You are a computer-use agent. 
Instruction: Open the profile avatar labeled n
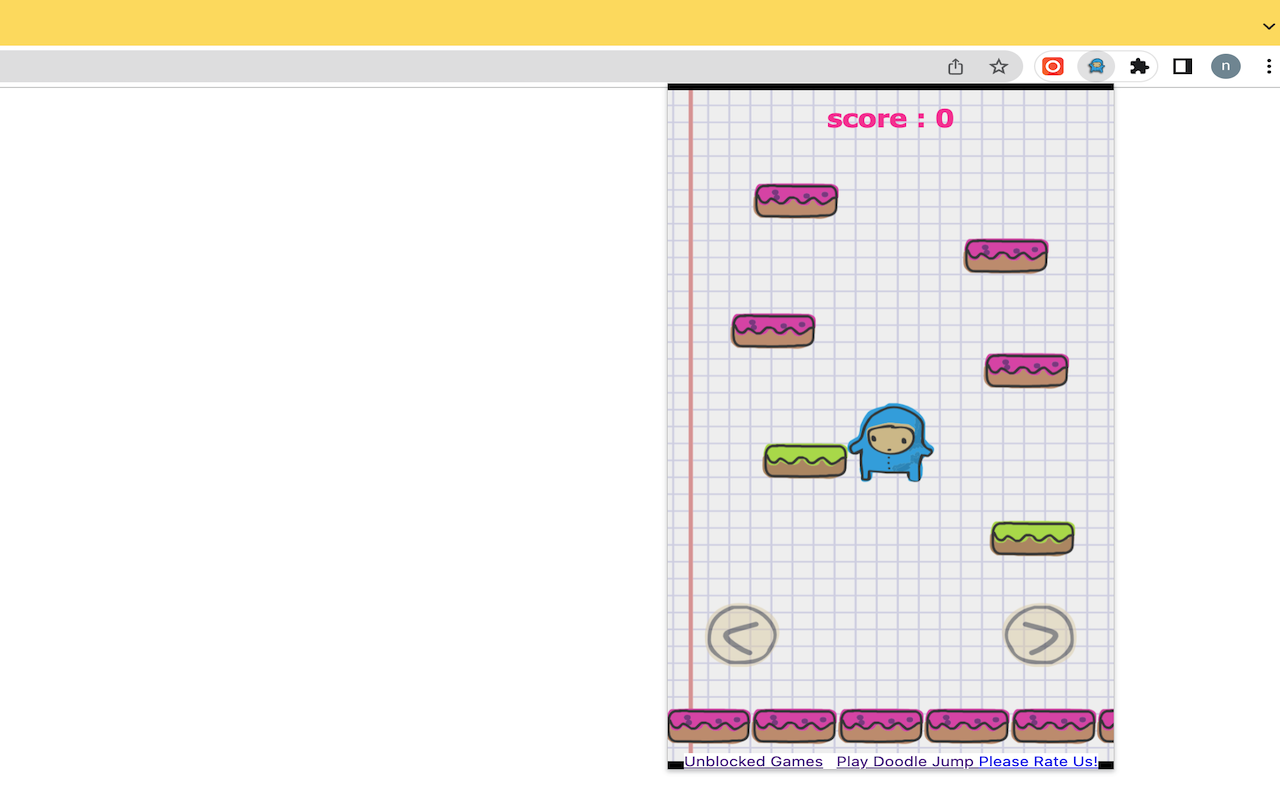[1226, 66]
